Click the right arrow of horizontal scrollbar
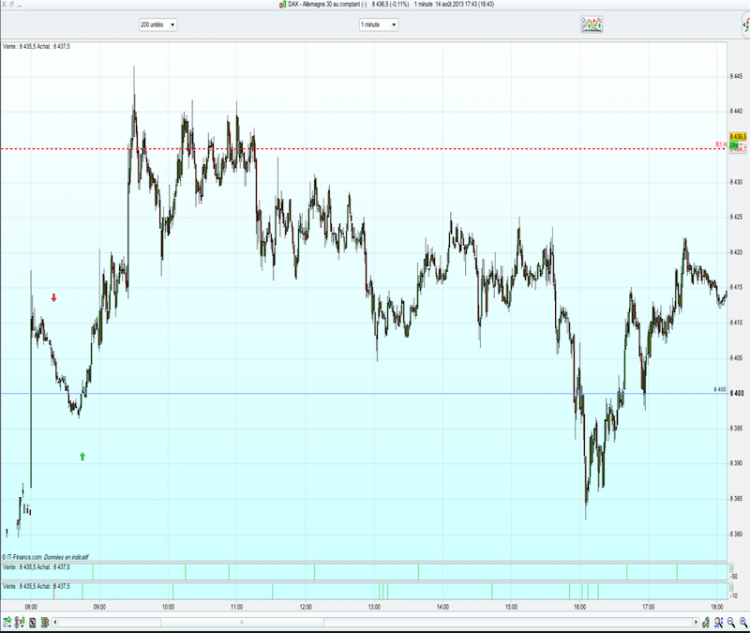The image size is (750, 633). click(x=696, y=622)
